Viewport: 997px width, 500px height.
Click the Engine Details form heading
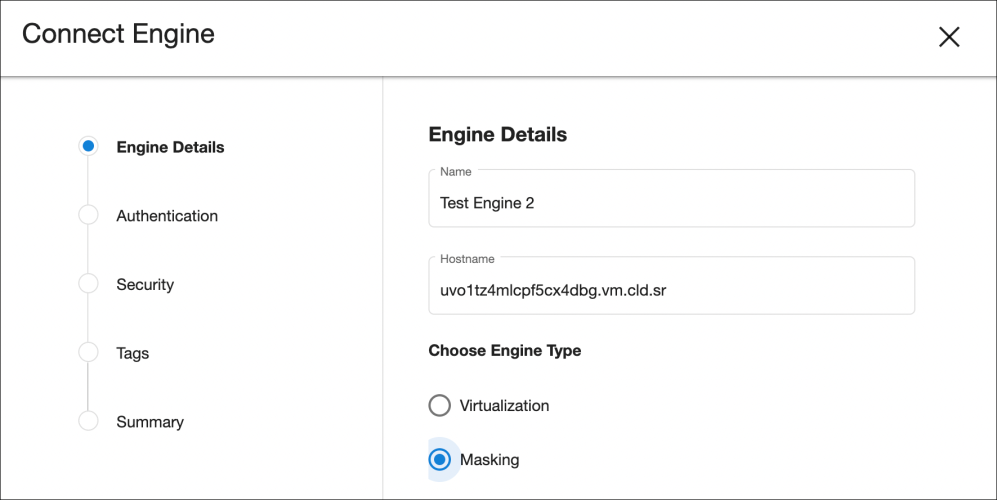[x=497, y=134]
